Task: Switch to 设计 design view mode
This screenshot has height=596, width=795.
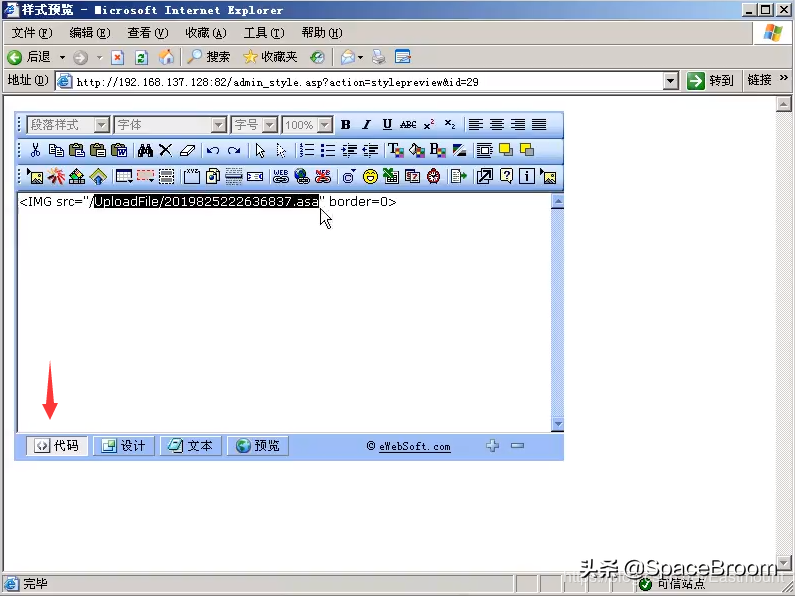Action: [124, 446]
